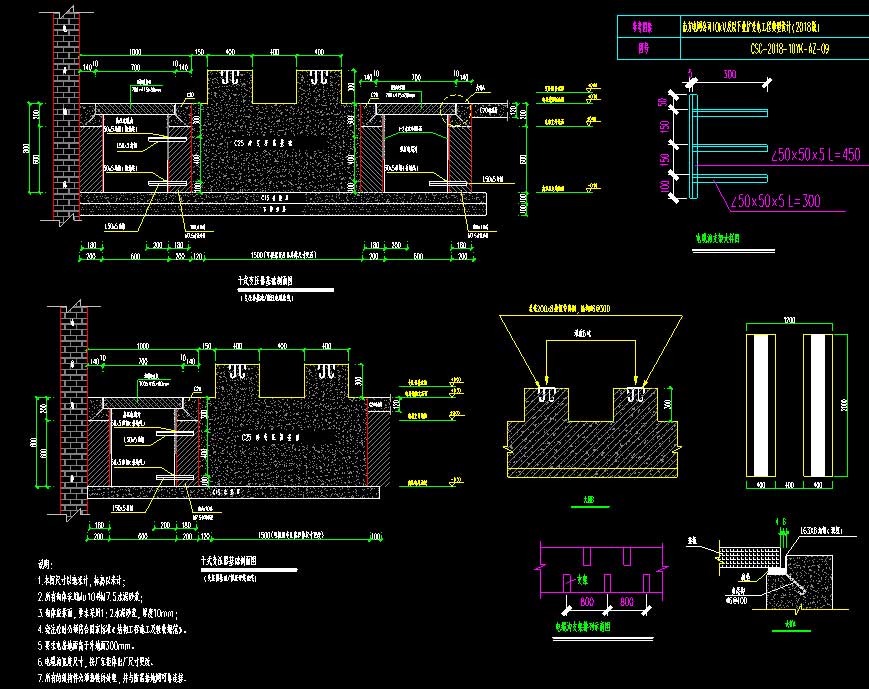The height and width of the screenshot is (689, 869).
Task: Select note 5 mentioning 300mm
Action: coord(86,646)
